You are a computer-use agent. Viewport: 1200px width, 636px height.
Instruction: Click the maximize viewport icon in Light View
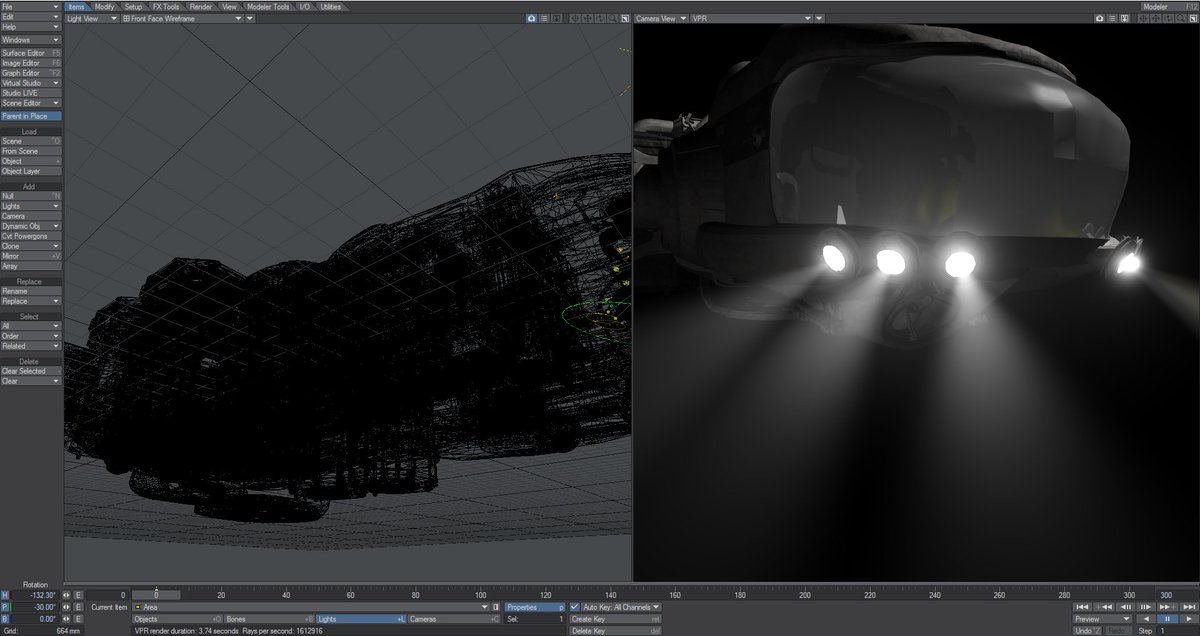point(625,18)
